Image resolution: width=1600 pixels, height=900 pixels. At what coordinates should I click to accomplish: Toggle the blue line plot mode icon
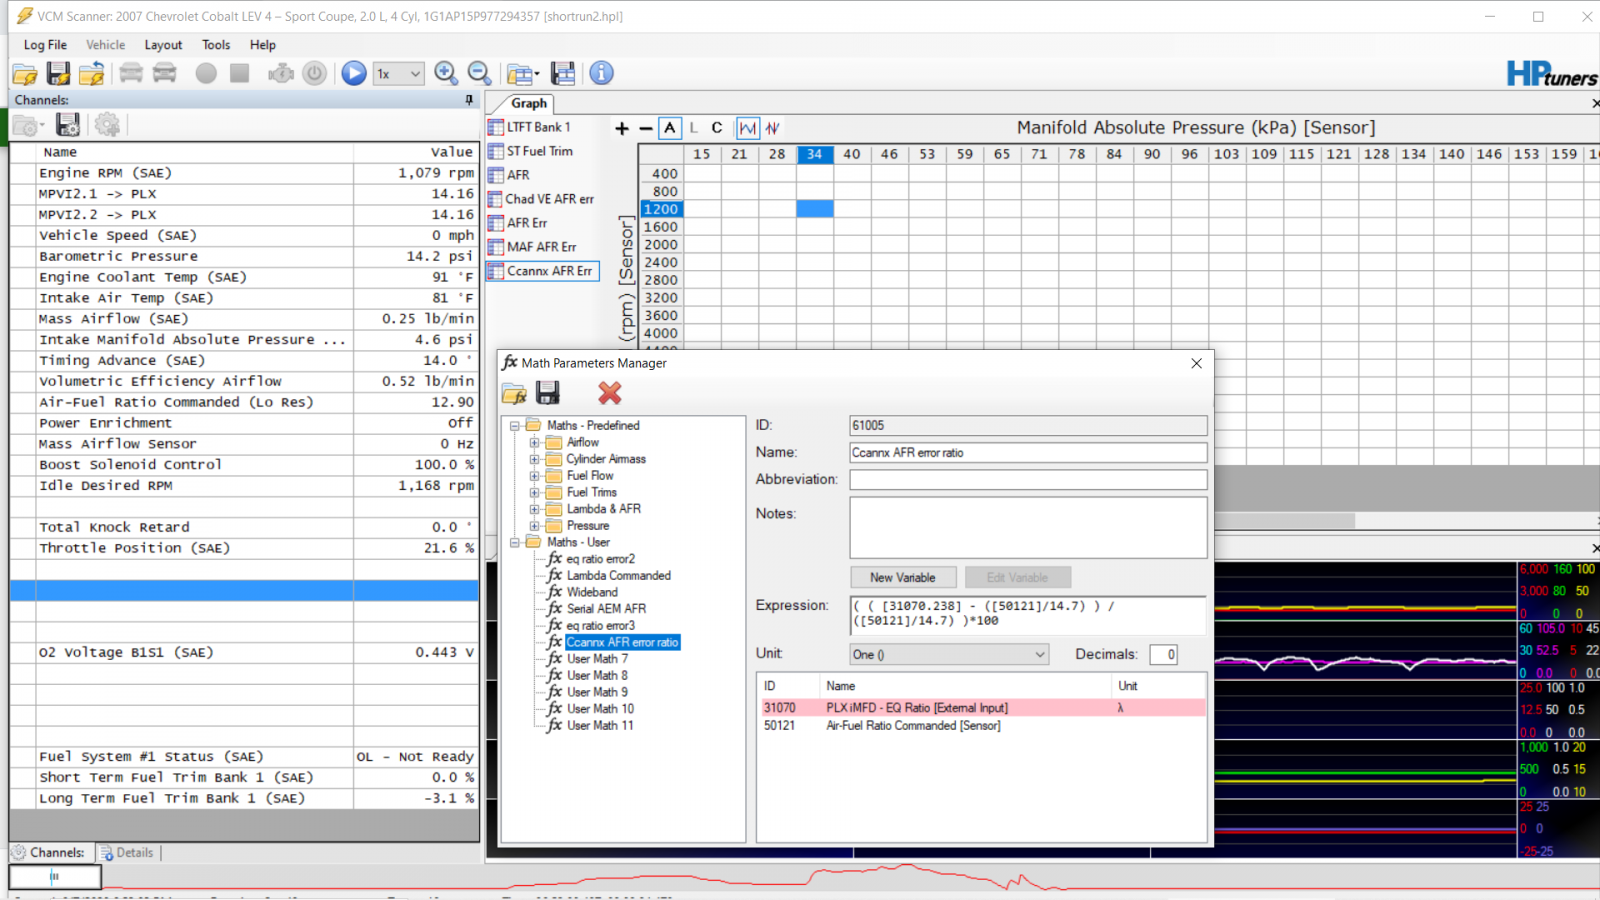748,128
